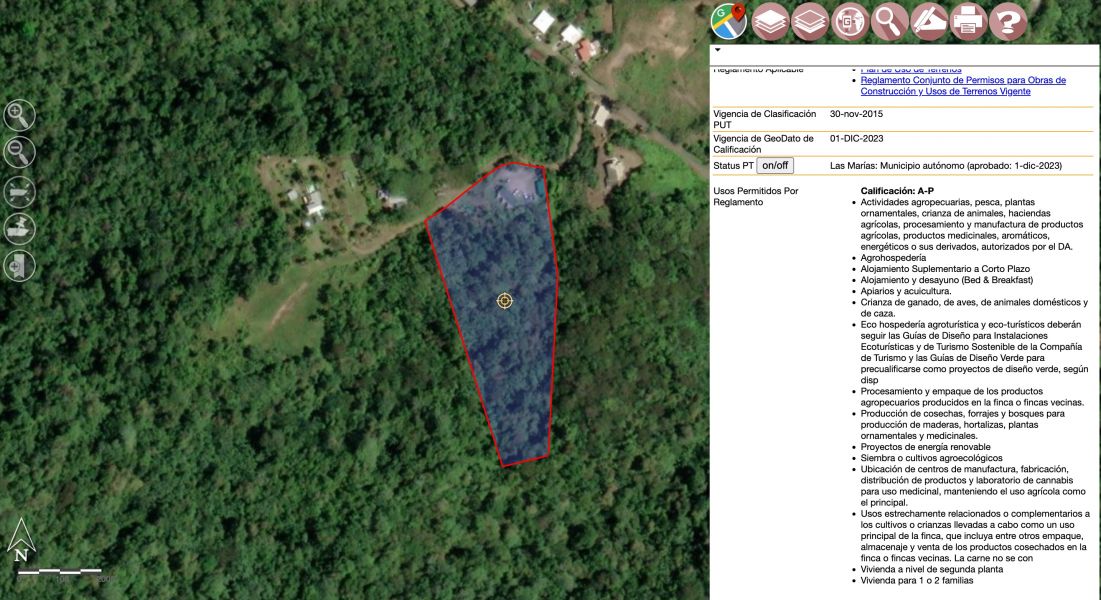
Task: Click the solid stacked layers icon
Action: coord(770,21)
